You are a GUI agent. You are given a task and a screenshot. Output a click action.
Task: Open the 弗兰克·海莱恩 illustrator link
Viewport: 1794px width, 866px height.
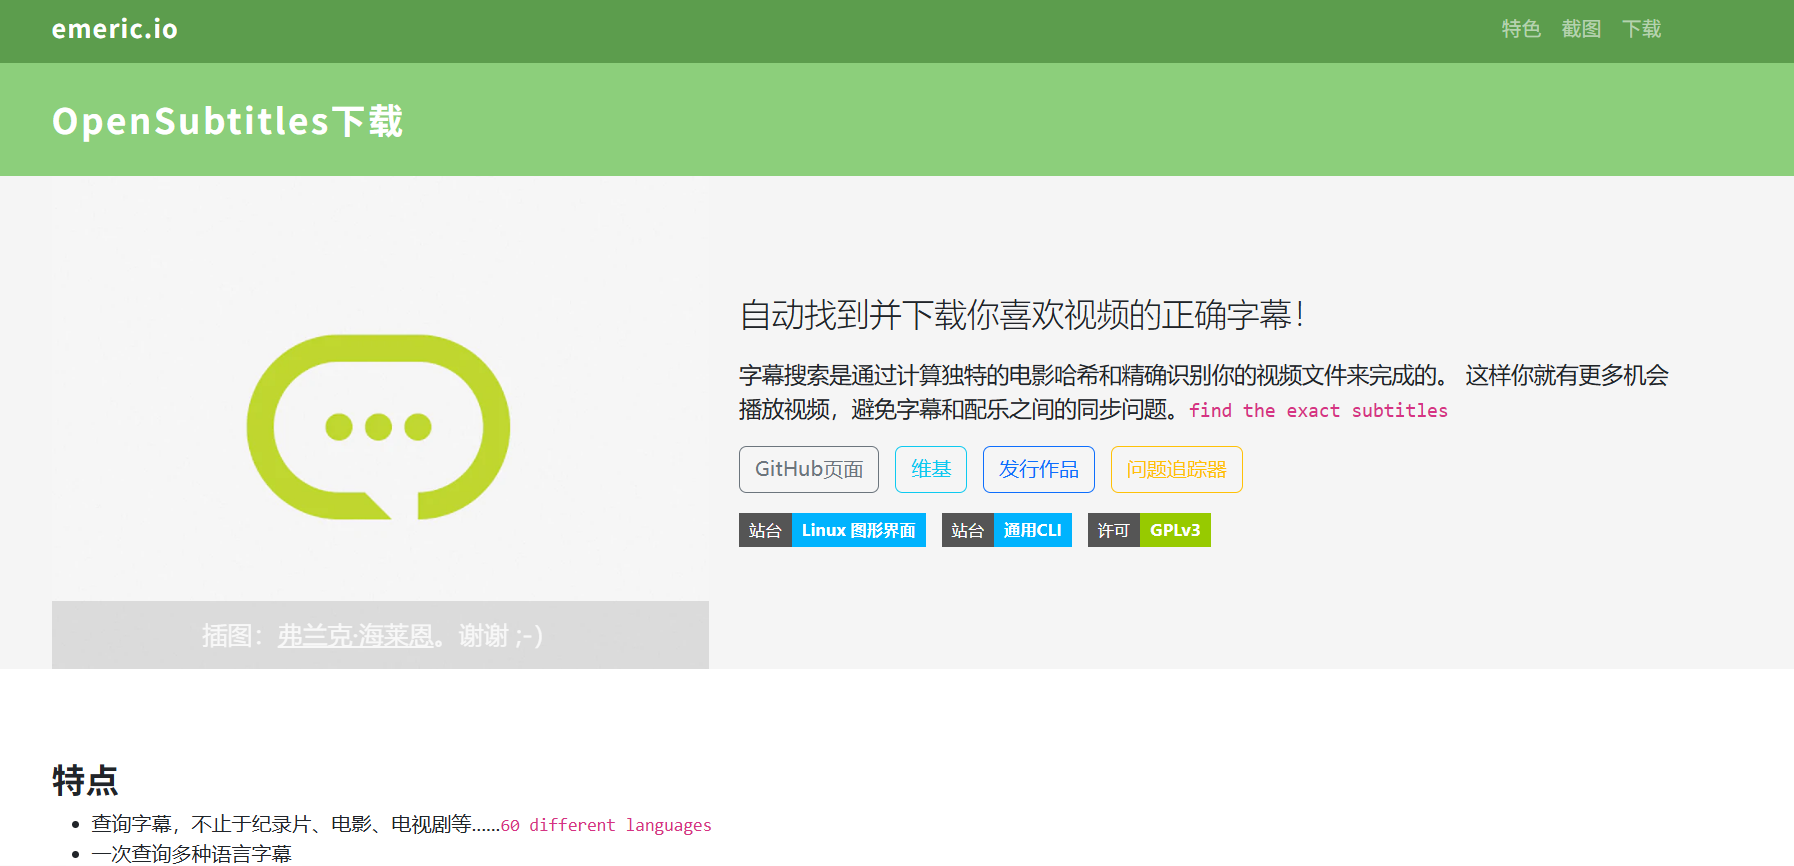(355, 635)
